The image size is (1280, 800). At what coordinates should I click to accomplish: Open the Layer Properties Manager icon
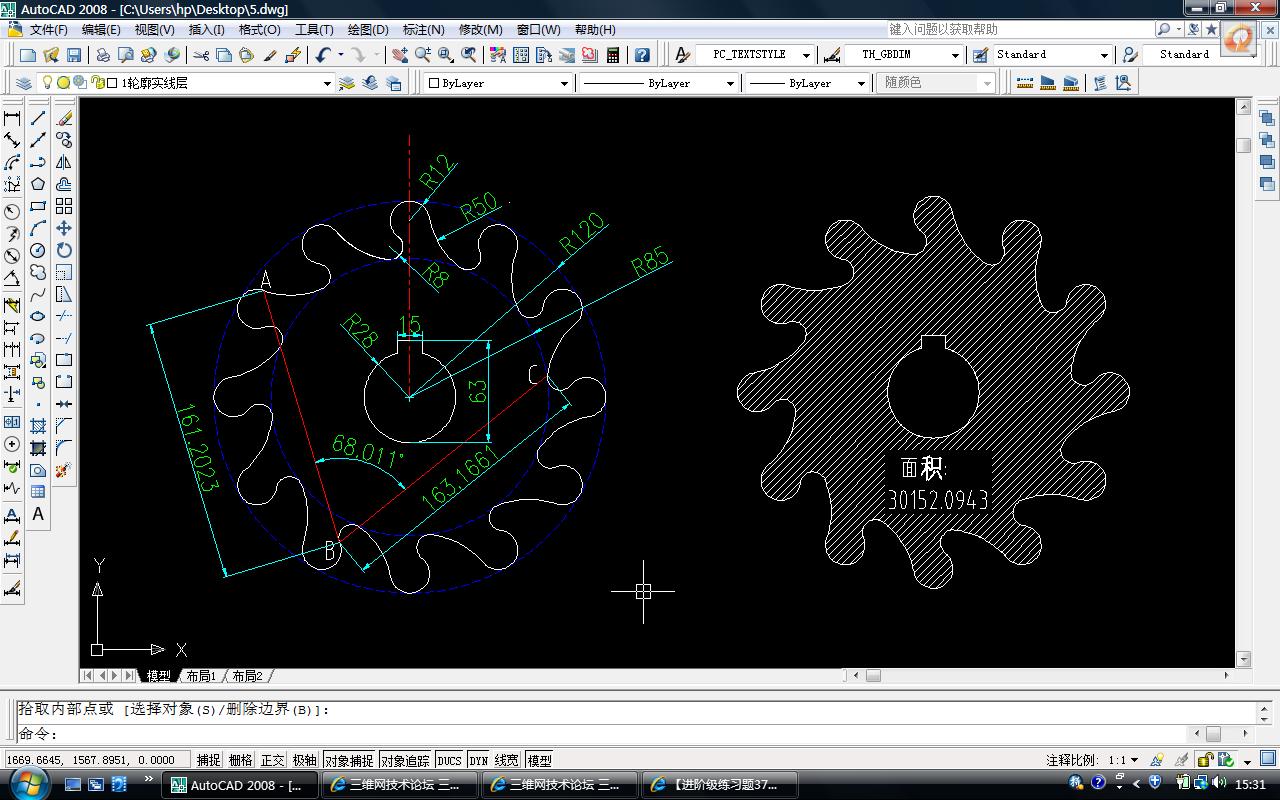(25, 83)
